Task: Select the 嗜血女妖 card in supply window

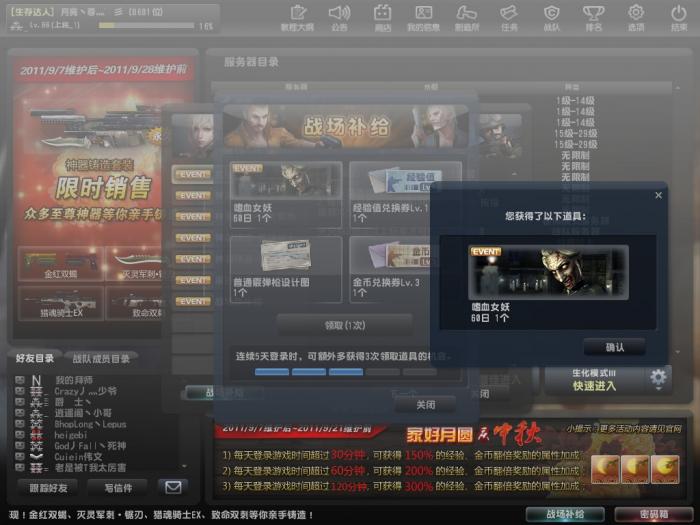Action: coord(286,194)
